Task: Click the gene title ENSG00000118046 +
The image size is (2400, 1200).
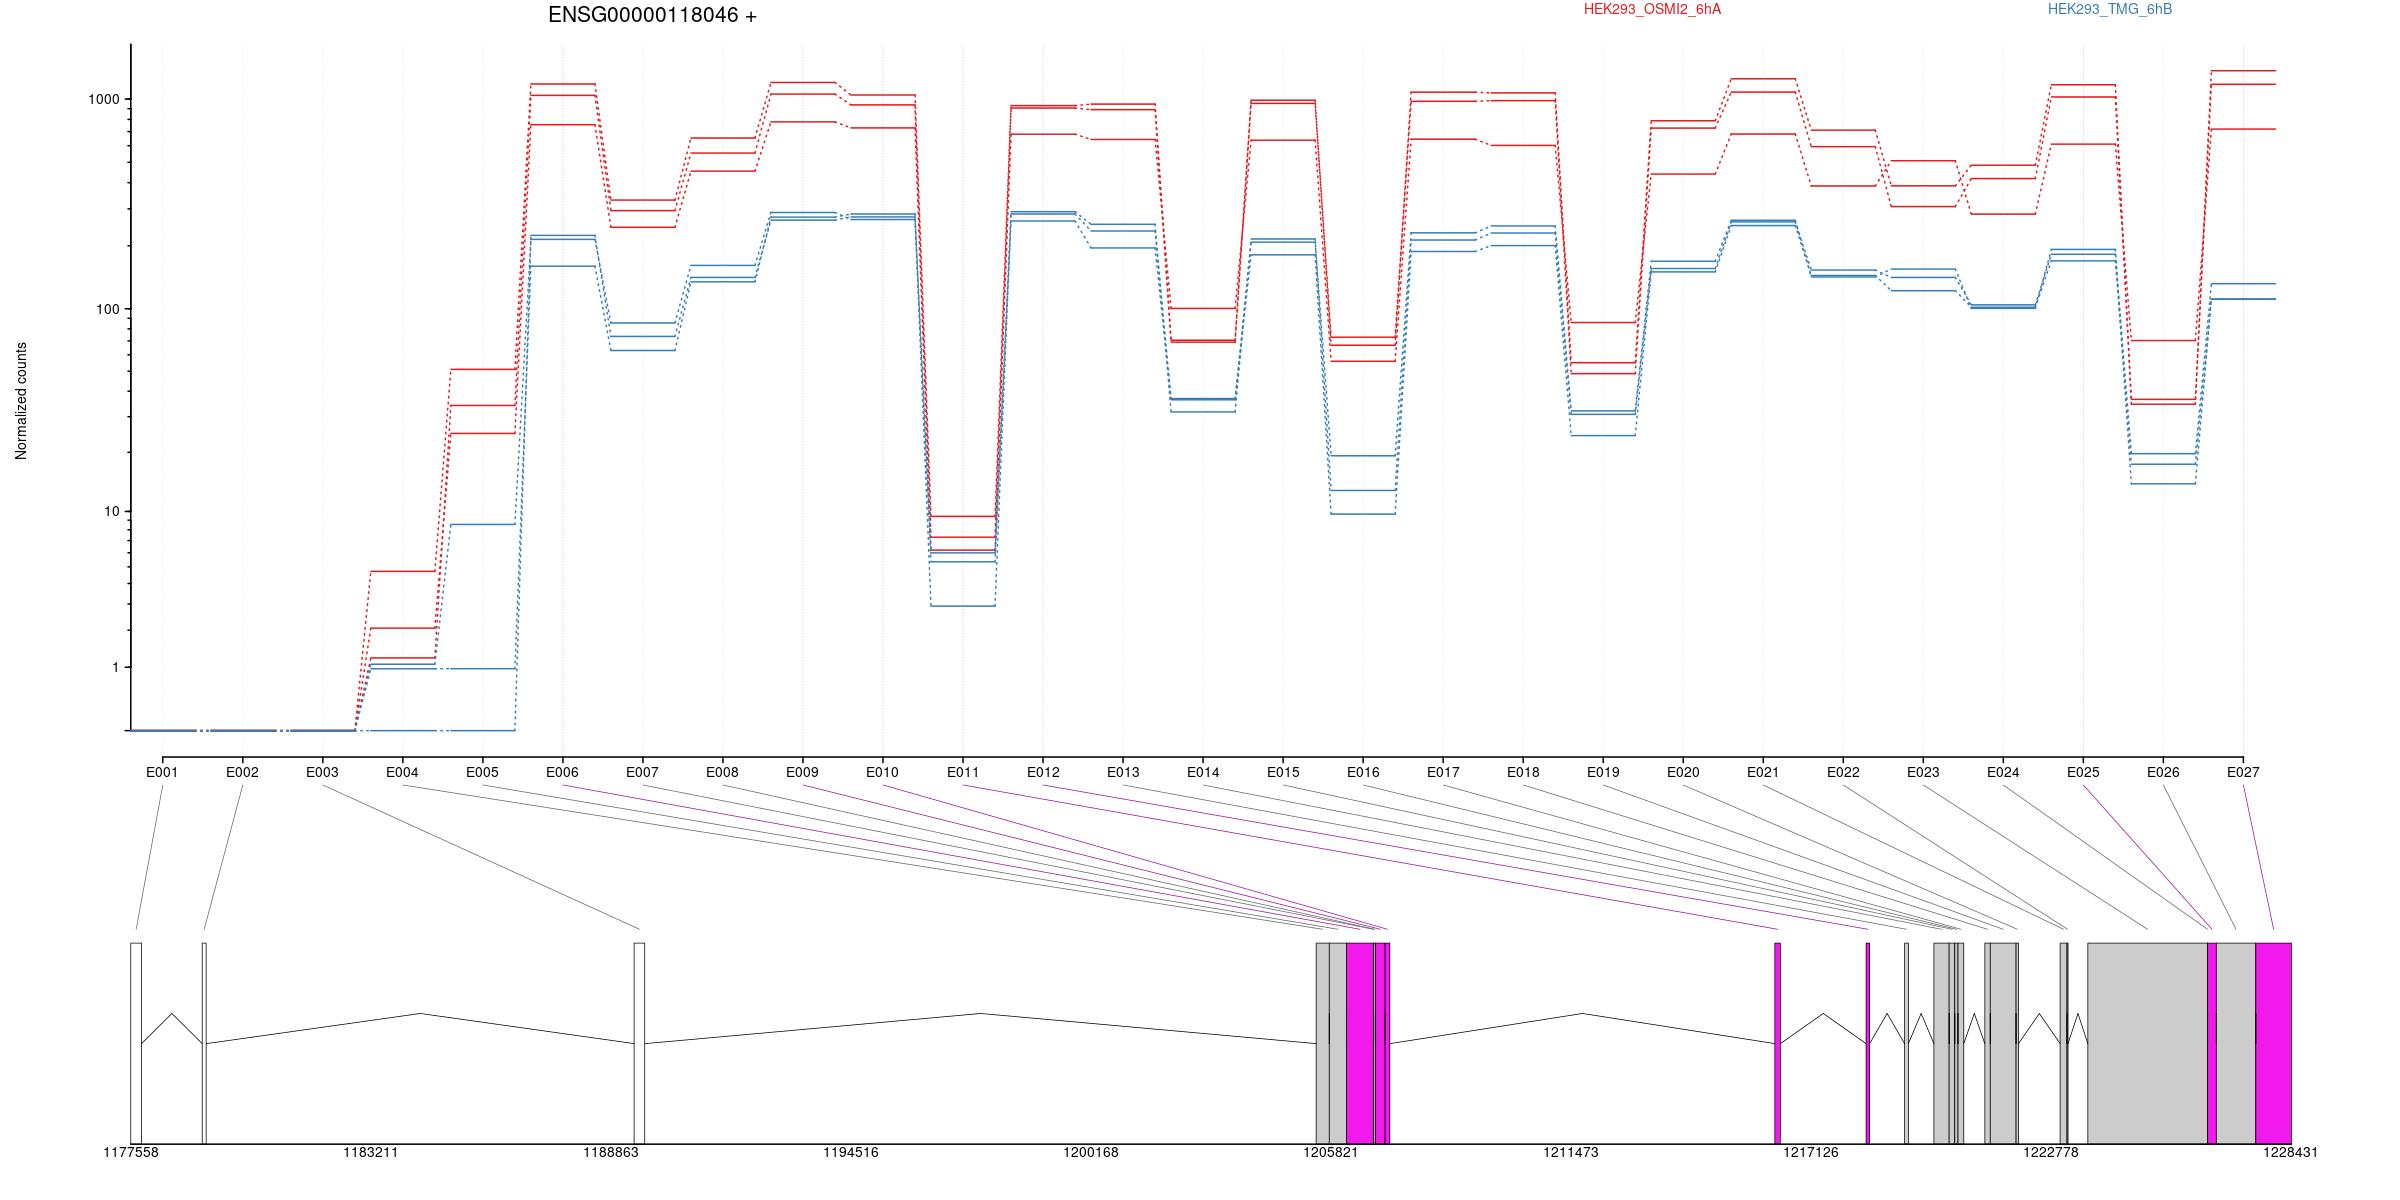Action: pyautogui.click(x=652, y=15)
